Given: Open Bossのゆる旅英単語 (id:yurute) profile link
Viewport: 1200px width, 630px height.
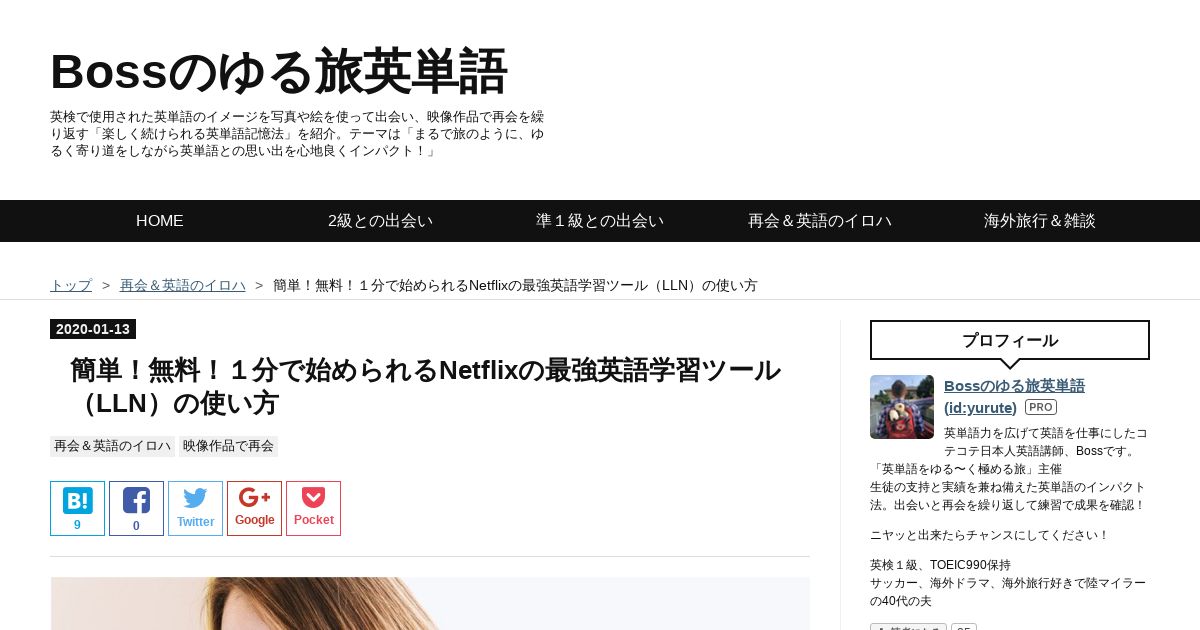Looking at the screenshot, I should (x=1014, y=396).
